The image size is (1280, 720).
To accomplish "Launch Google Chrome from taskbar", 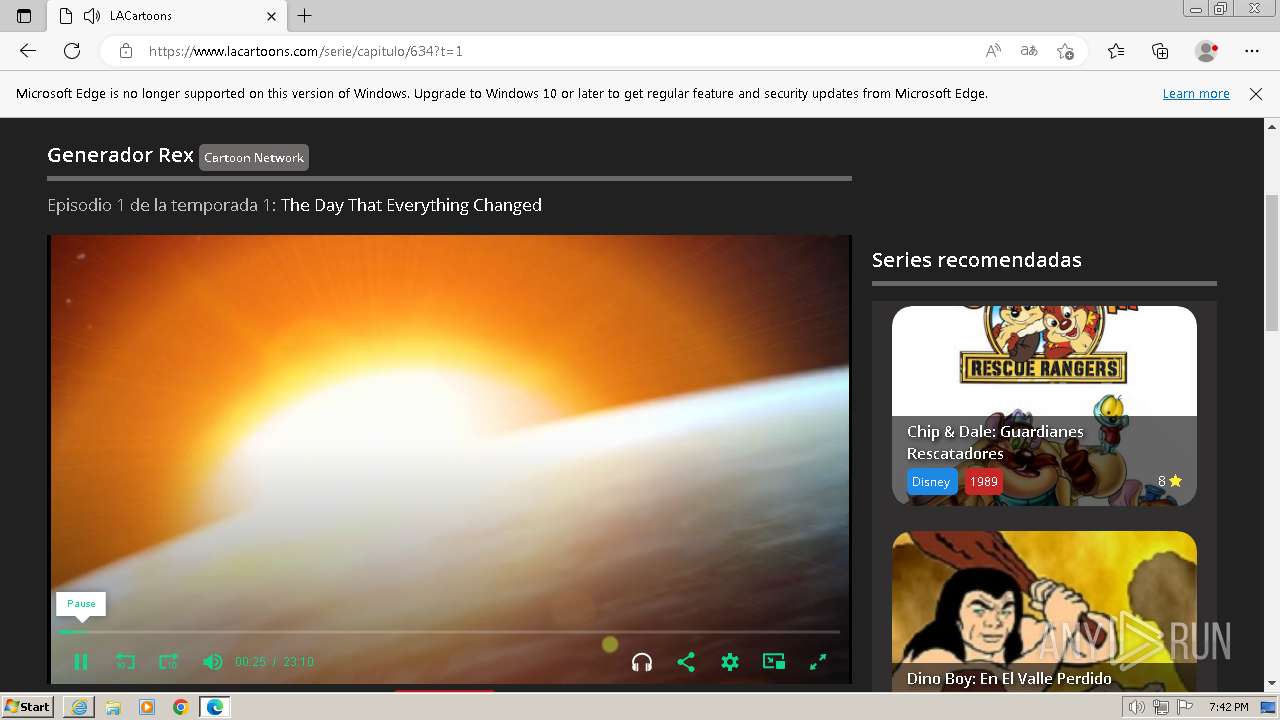I will point(181,707).
